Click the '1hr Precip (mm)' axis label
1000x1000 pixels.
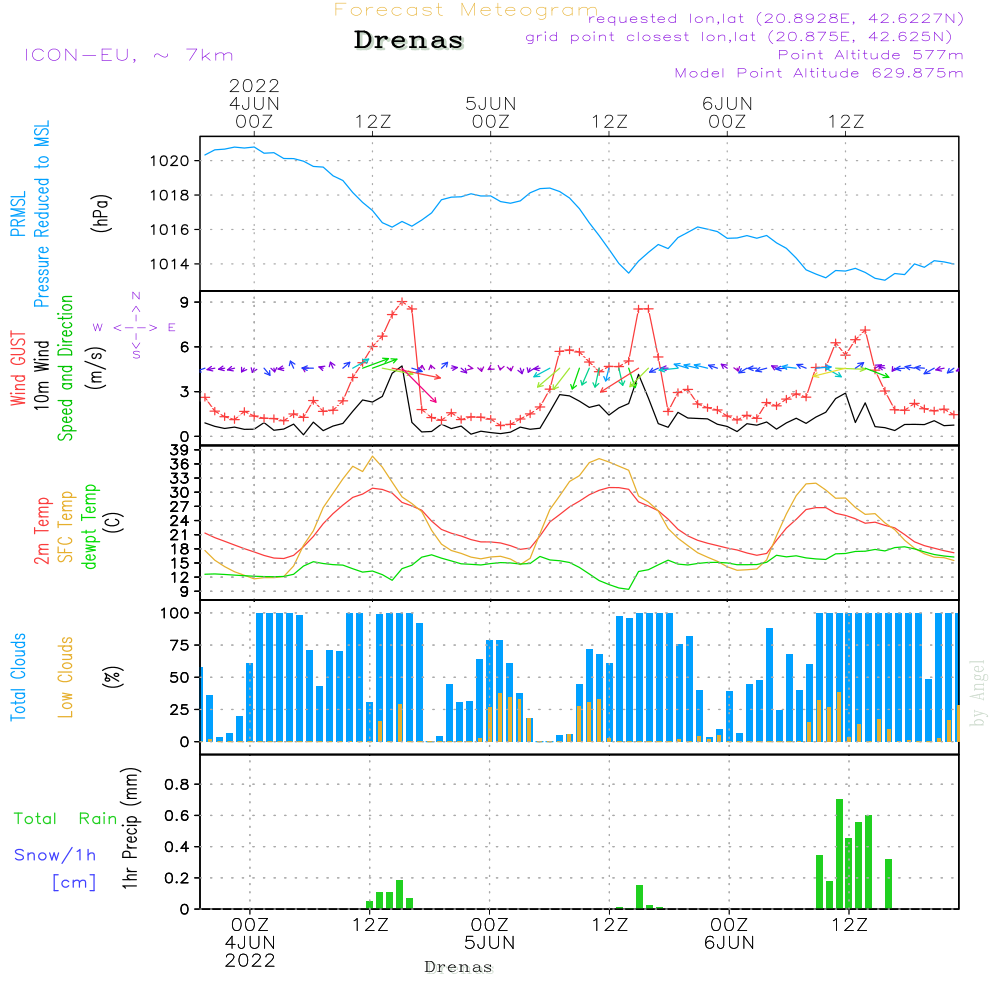click(130, 828)
